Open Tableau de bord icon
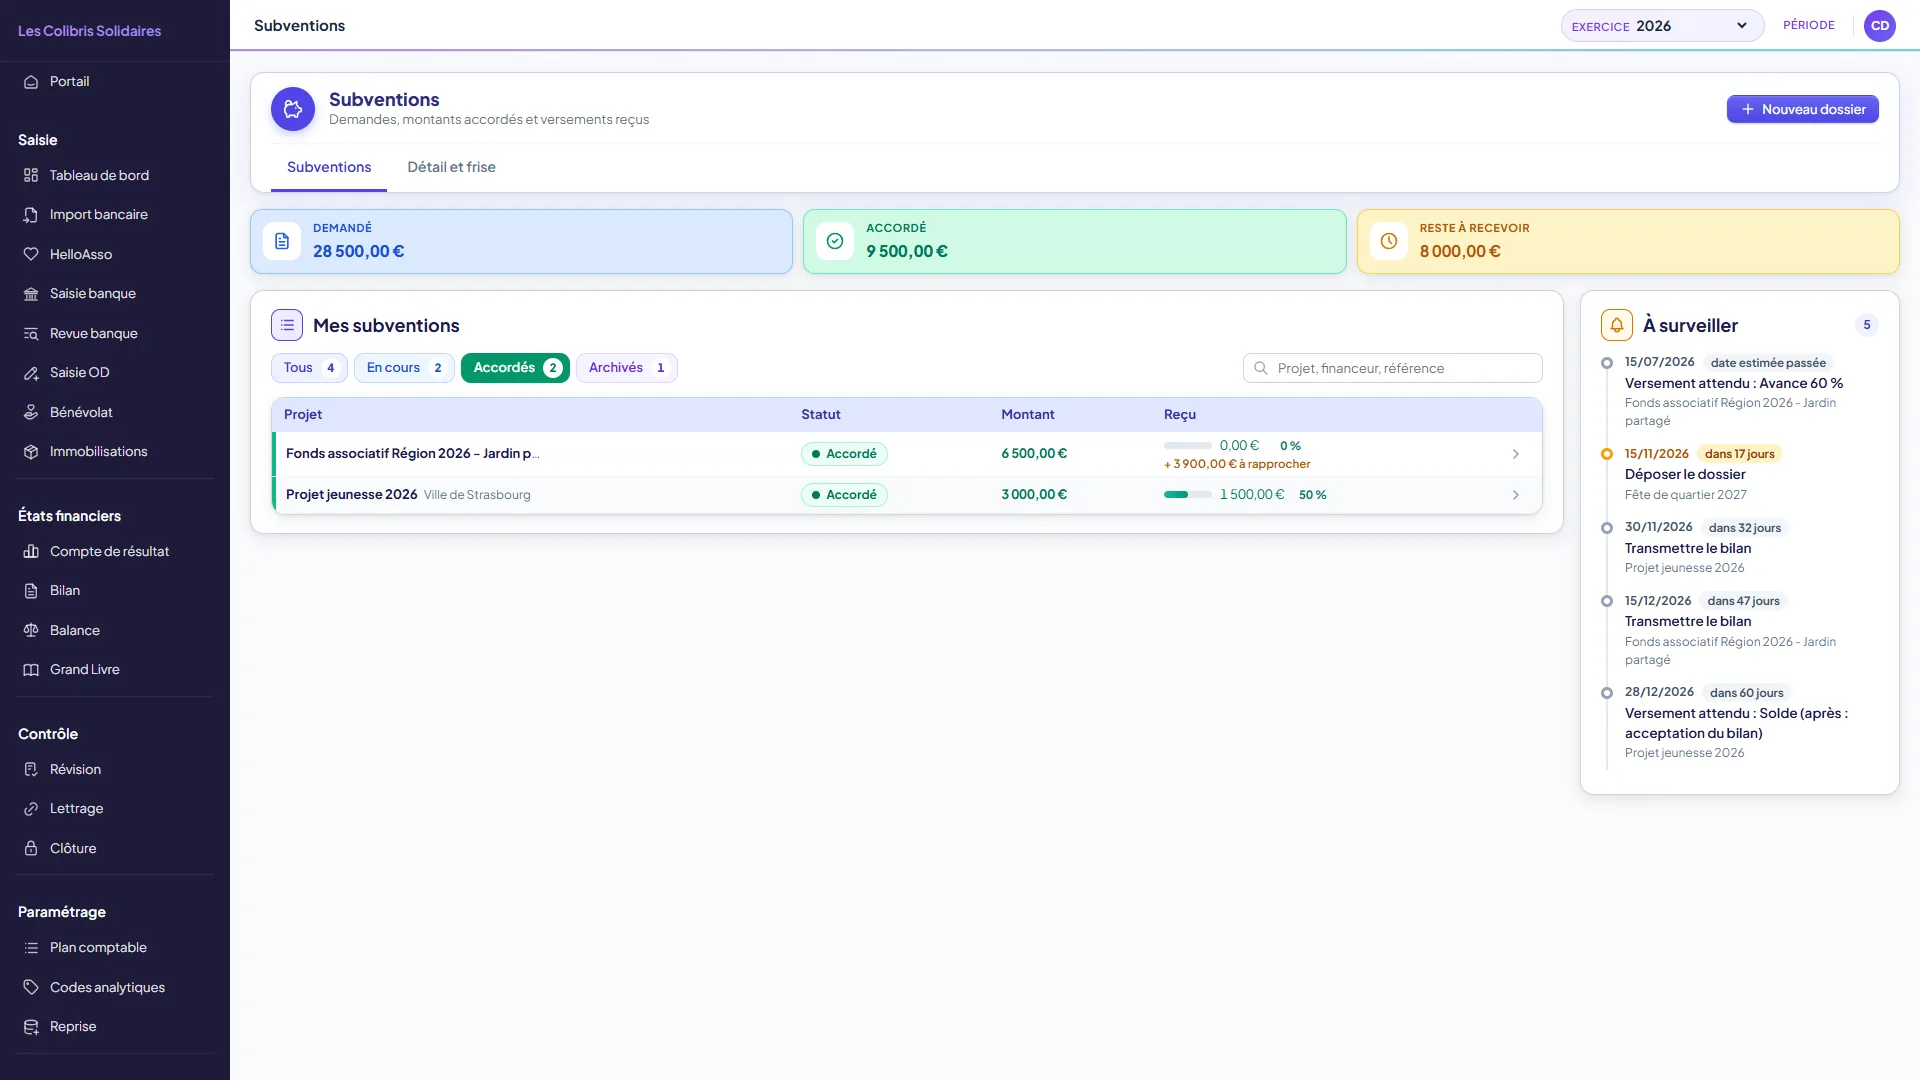Screen dimensions: 1920x1080 point(31,176)
